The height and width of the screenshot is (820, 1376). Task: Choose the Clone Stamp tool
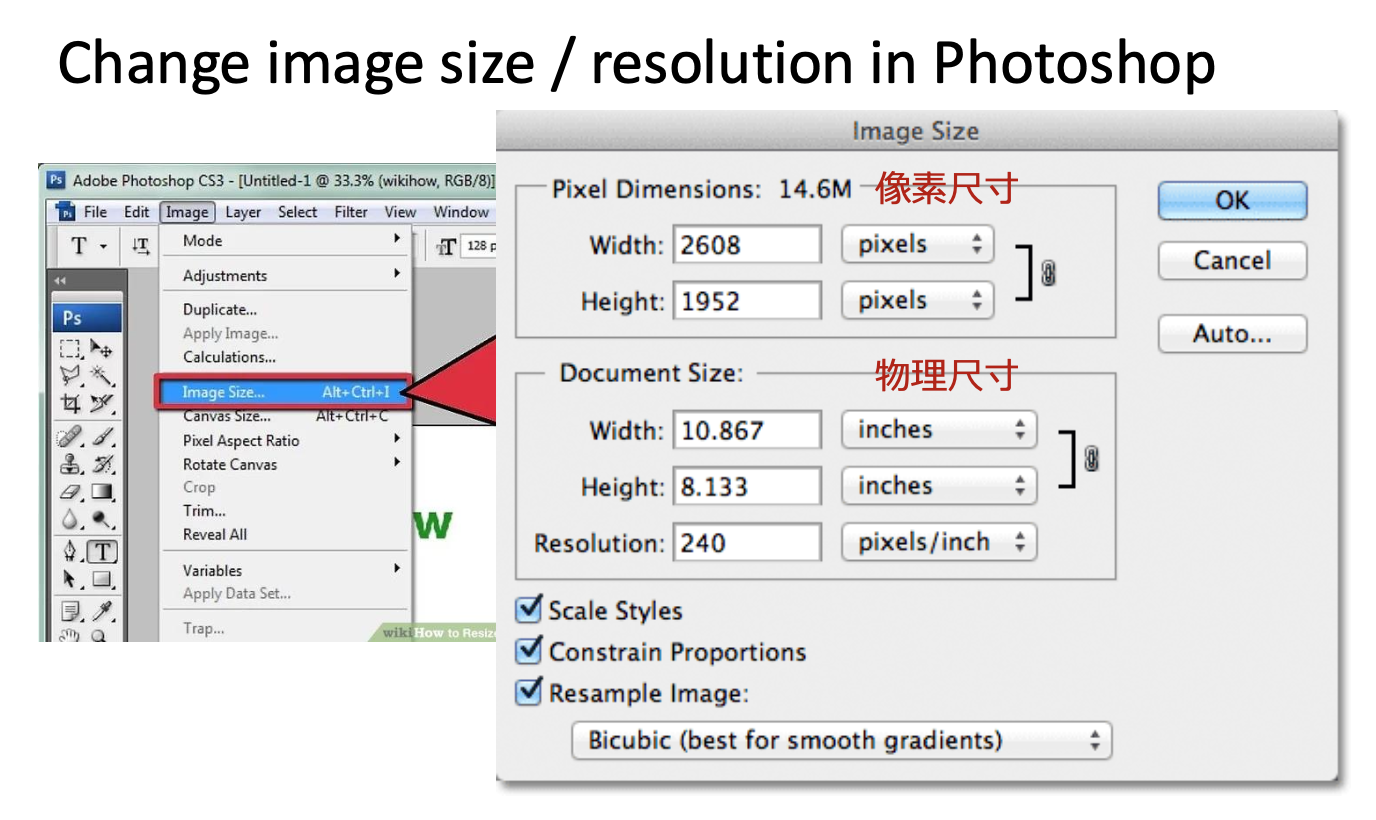(70, 464)
